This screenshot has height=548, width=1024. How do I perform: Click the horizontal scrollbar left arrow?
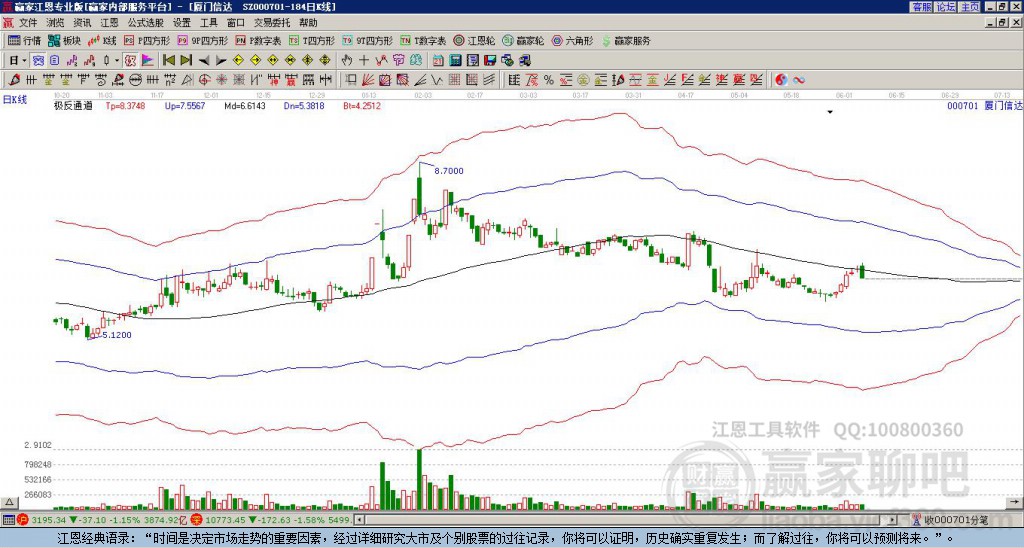359,520
